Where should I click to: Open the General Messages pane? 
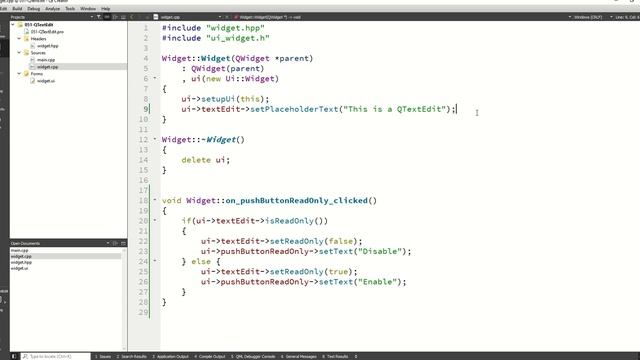click(x=299, y=356)
